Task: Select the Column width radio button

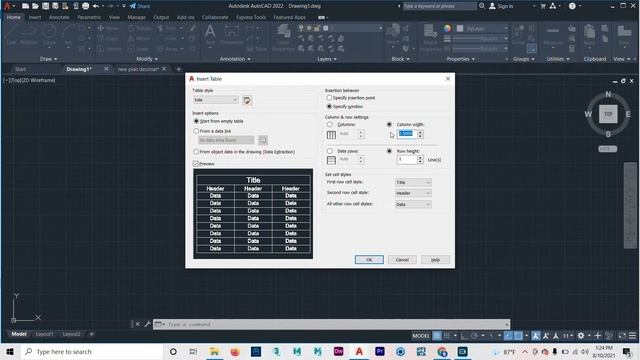Action: point(389,124)
